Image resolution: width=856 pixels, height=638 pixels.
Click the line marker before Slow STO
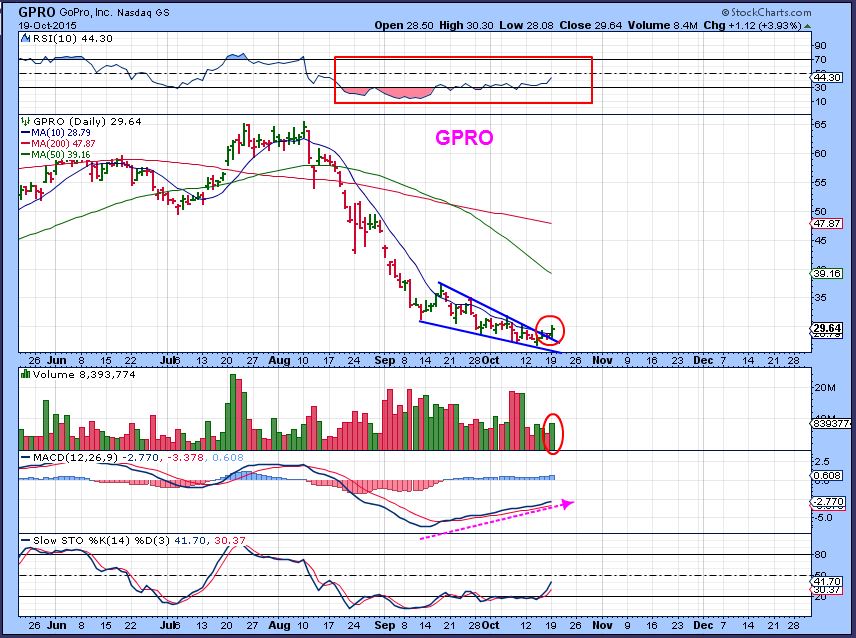tap(25, 540)
